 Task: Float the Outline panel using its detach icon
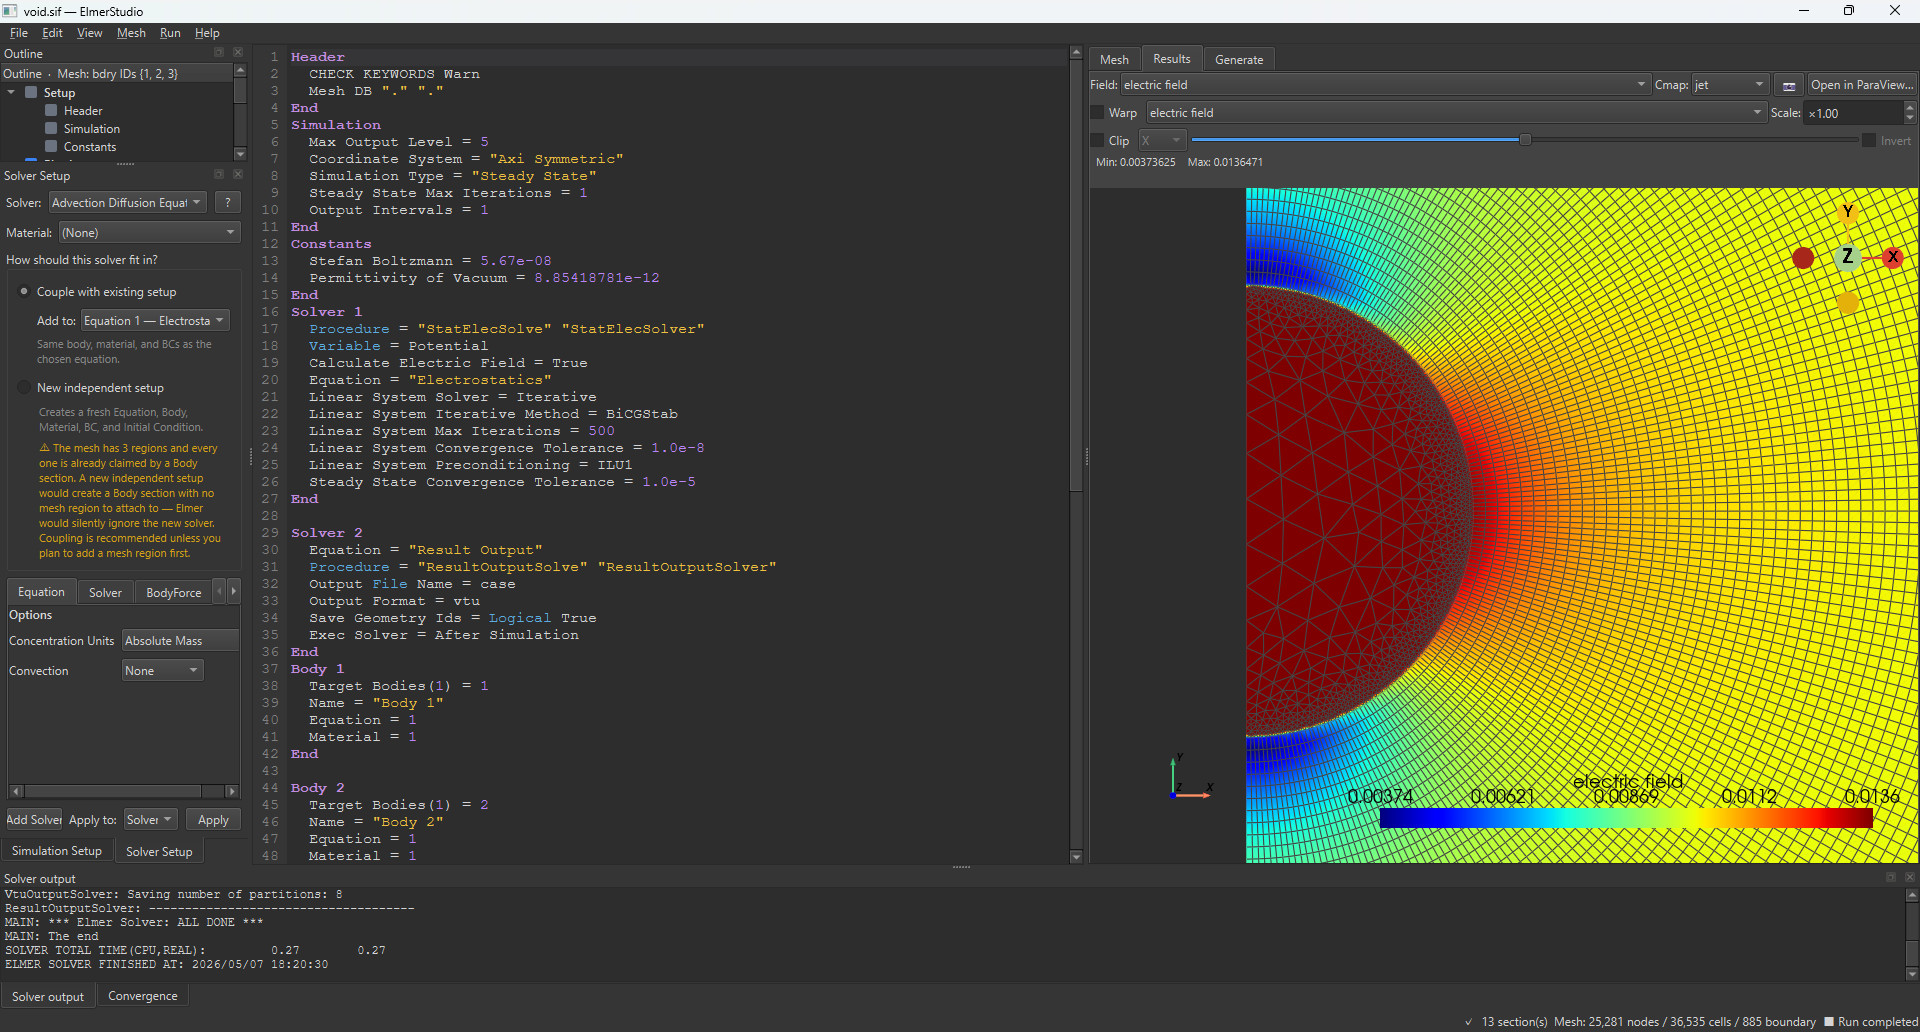point(219,52)
